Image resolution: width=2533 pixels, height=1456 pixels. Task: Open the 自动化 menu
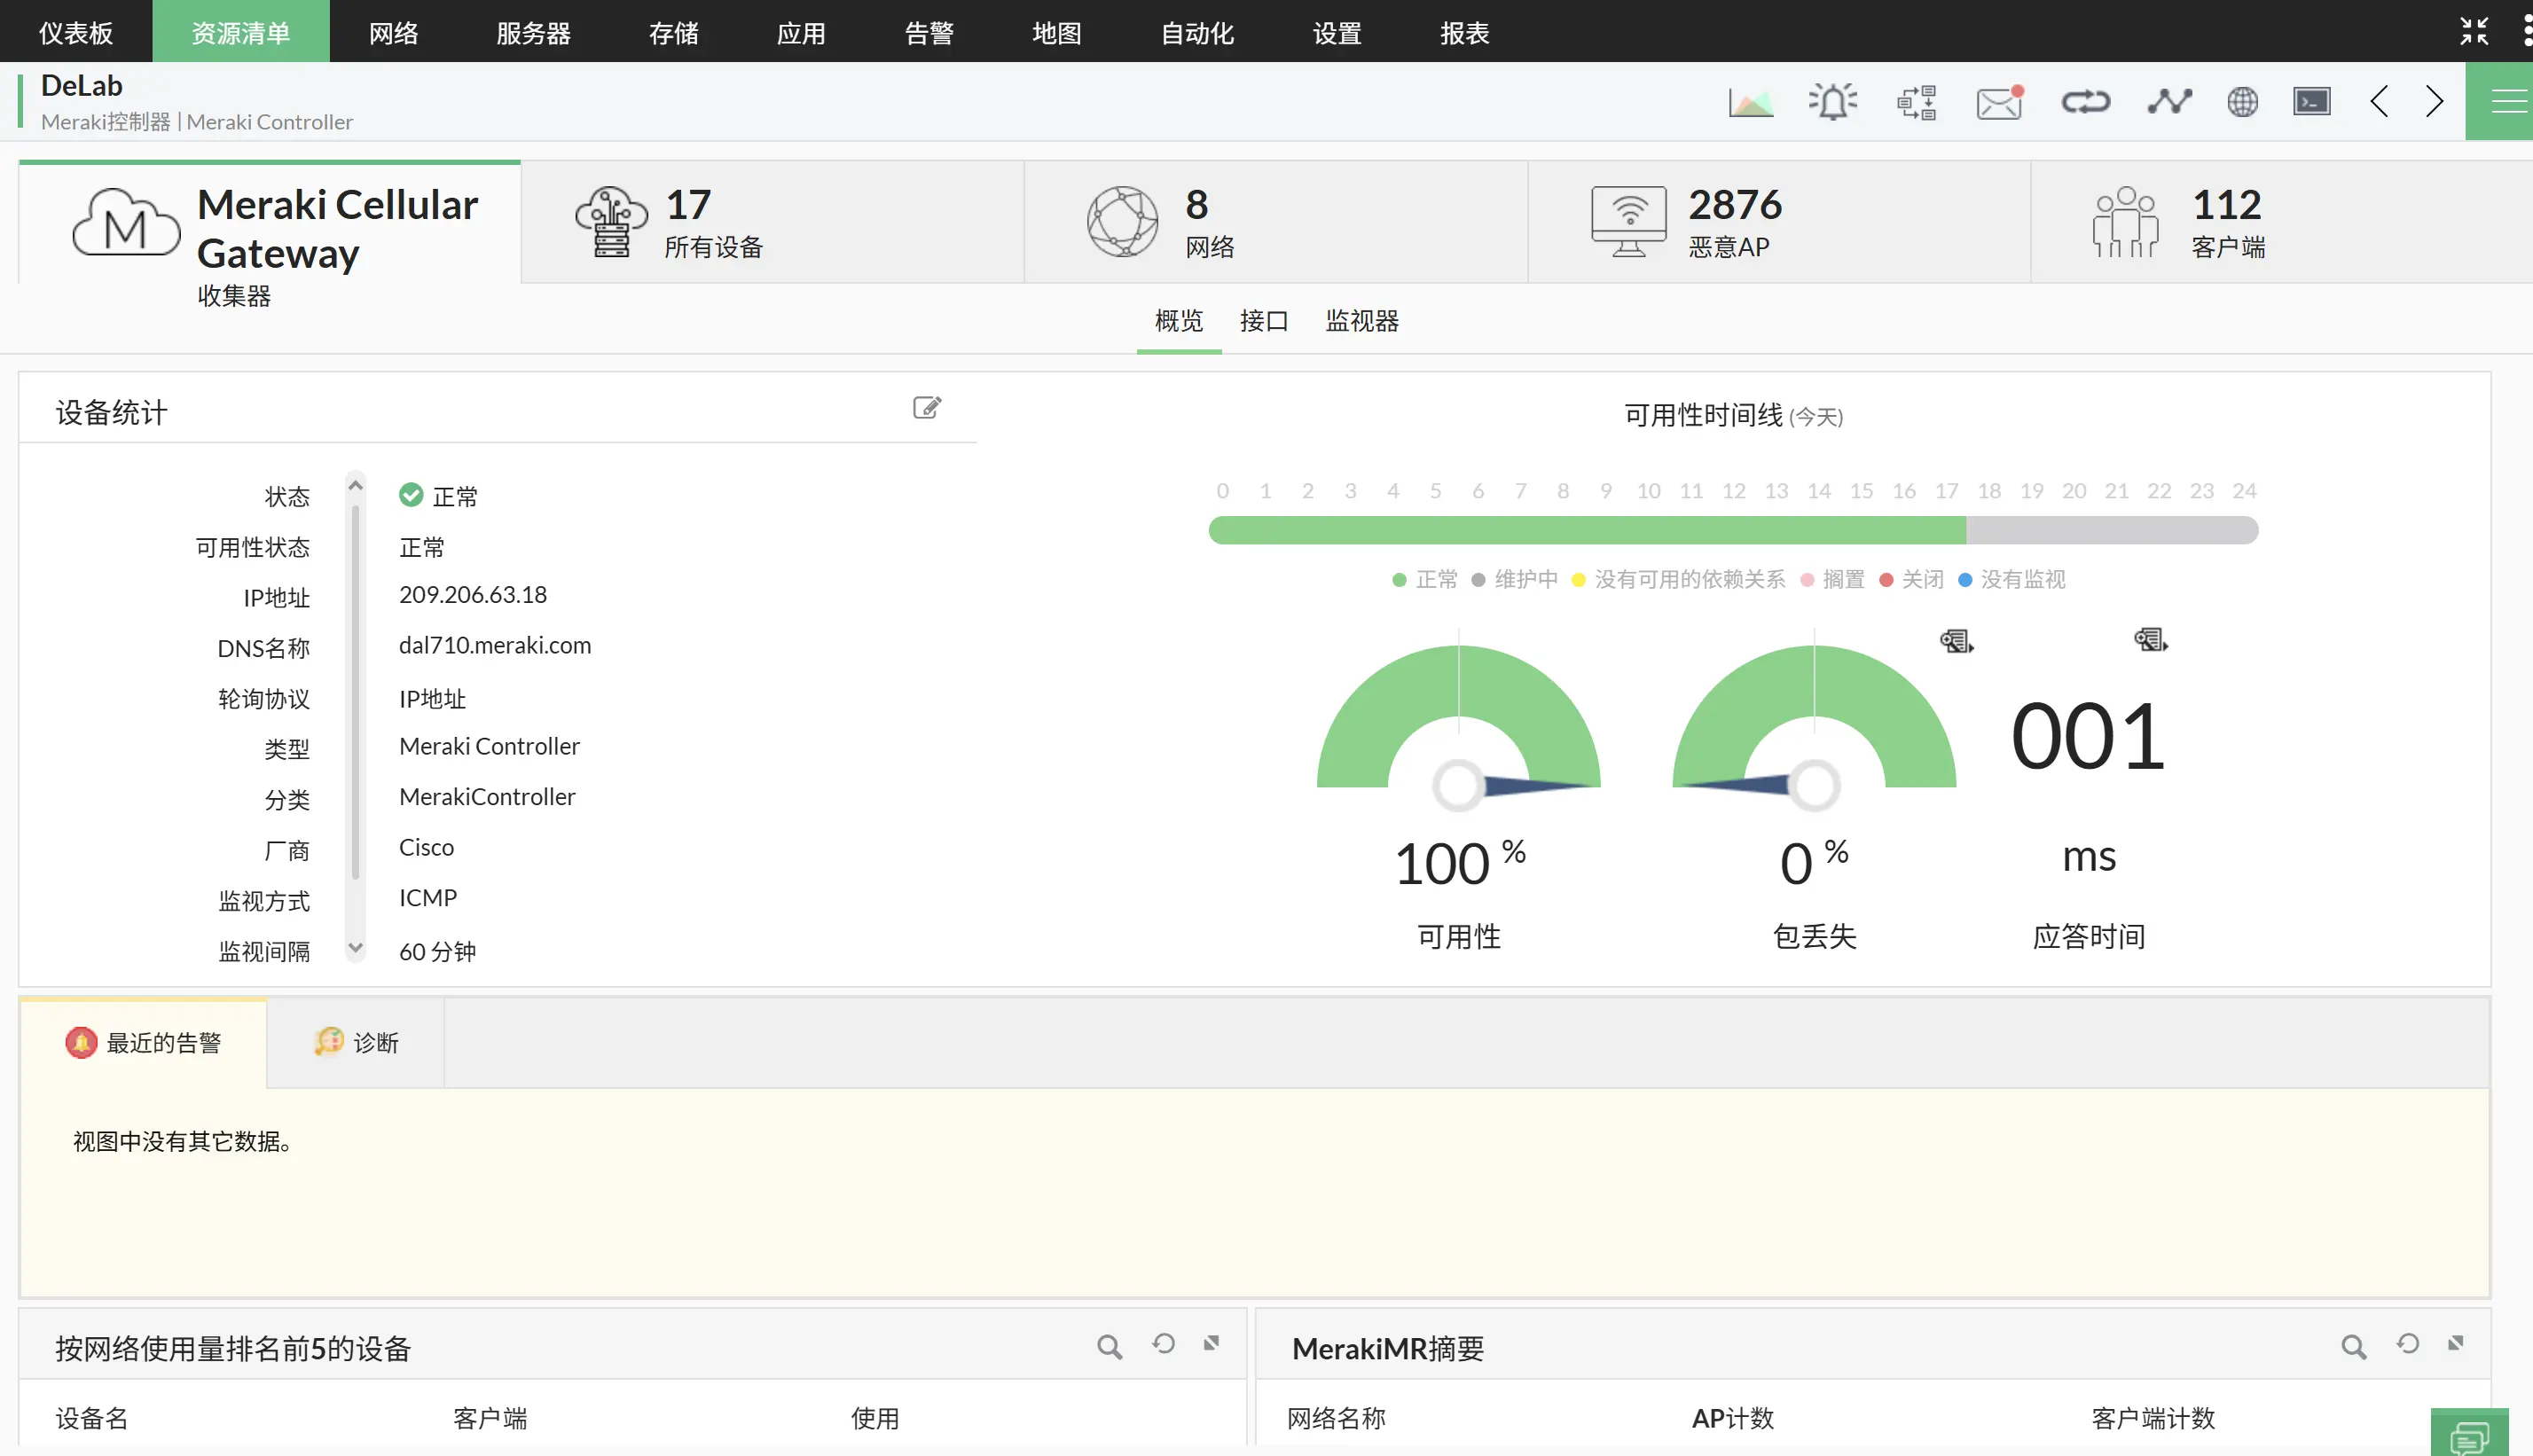coord(1196,31)
